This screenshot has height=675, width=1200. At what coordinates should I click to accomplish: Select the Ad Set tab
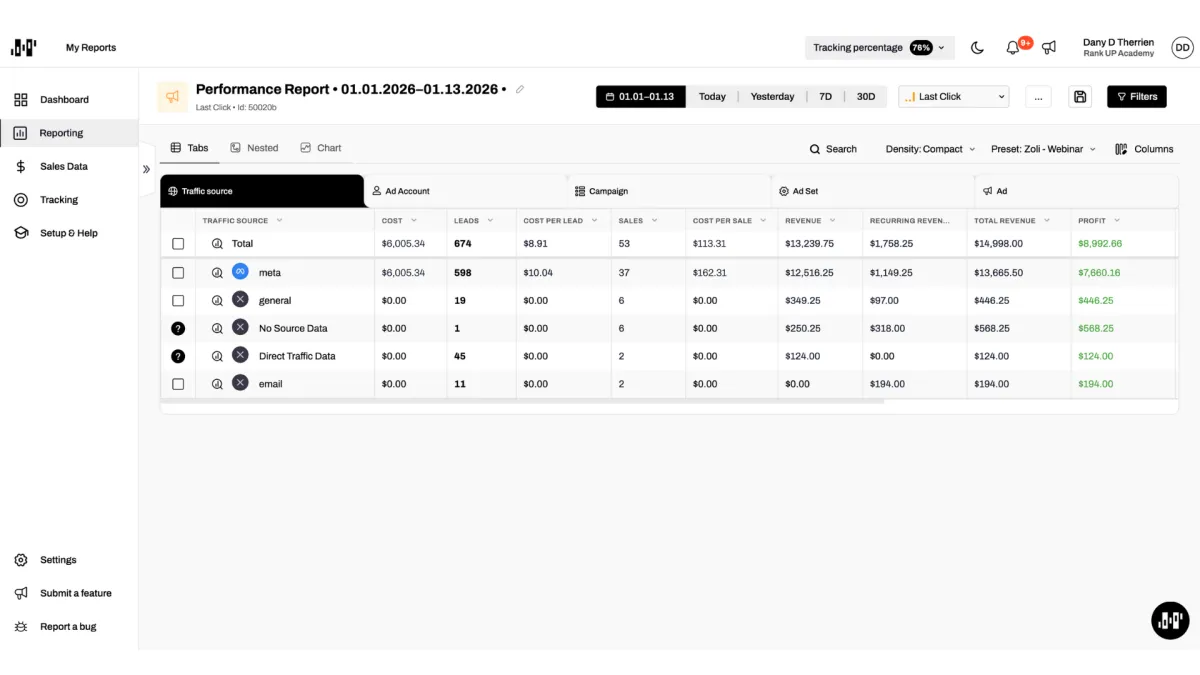[x=873, y=191]
